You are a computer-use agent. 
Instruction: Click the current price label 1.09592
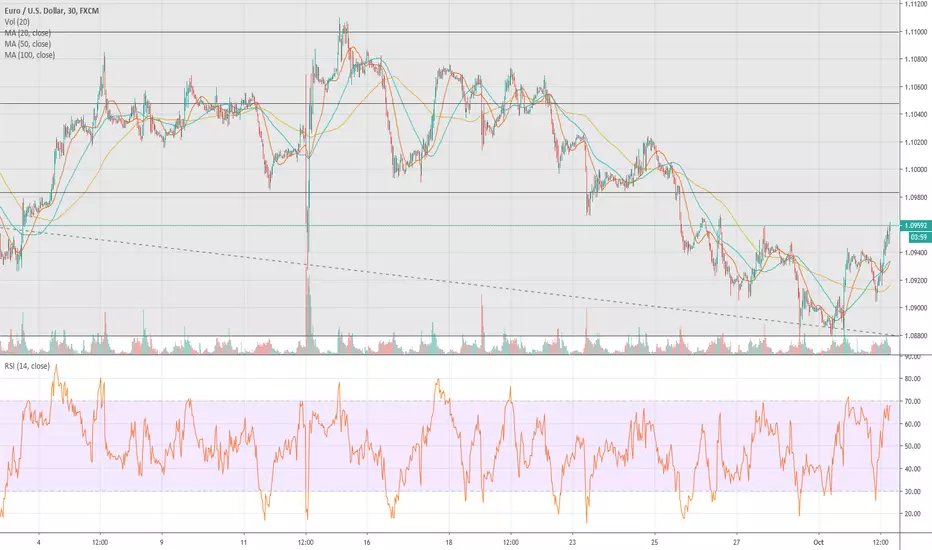click(x=915, y=226)
